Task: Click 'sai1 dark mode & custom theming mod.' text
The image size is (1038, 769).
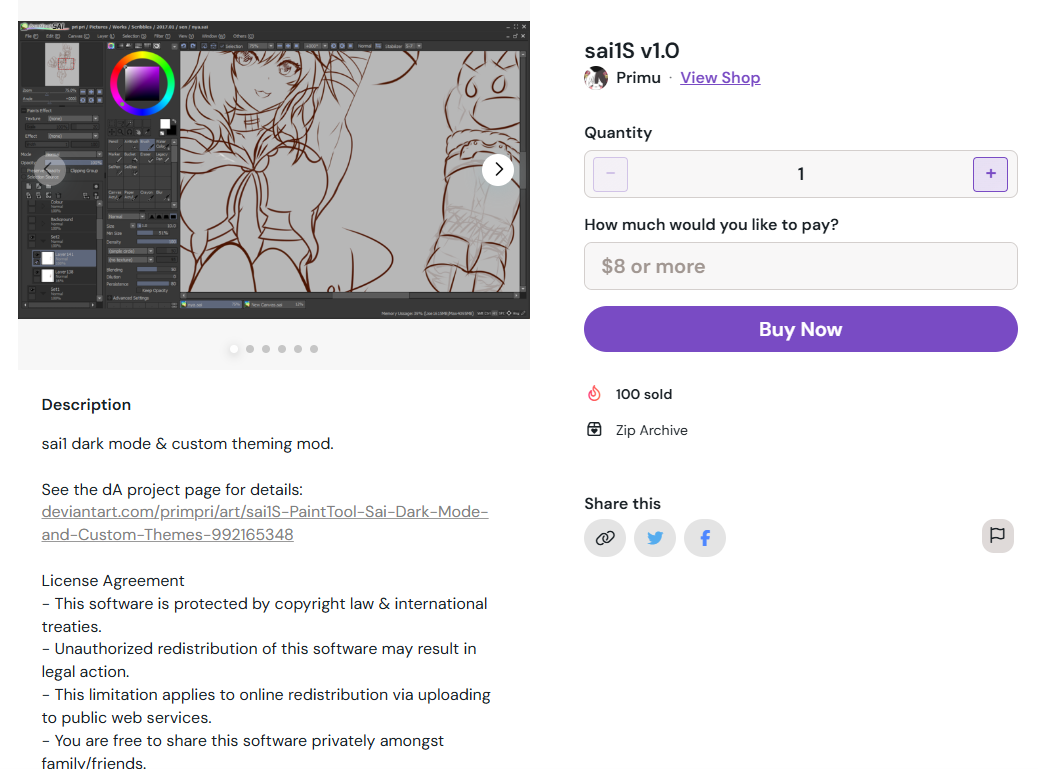Action: [x=187, y=443]
